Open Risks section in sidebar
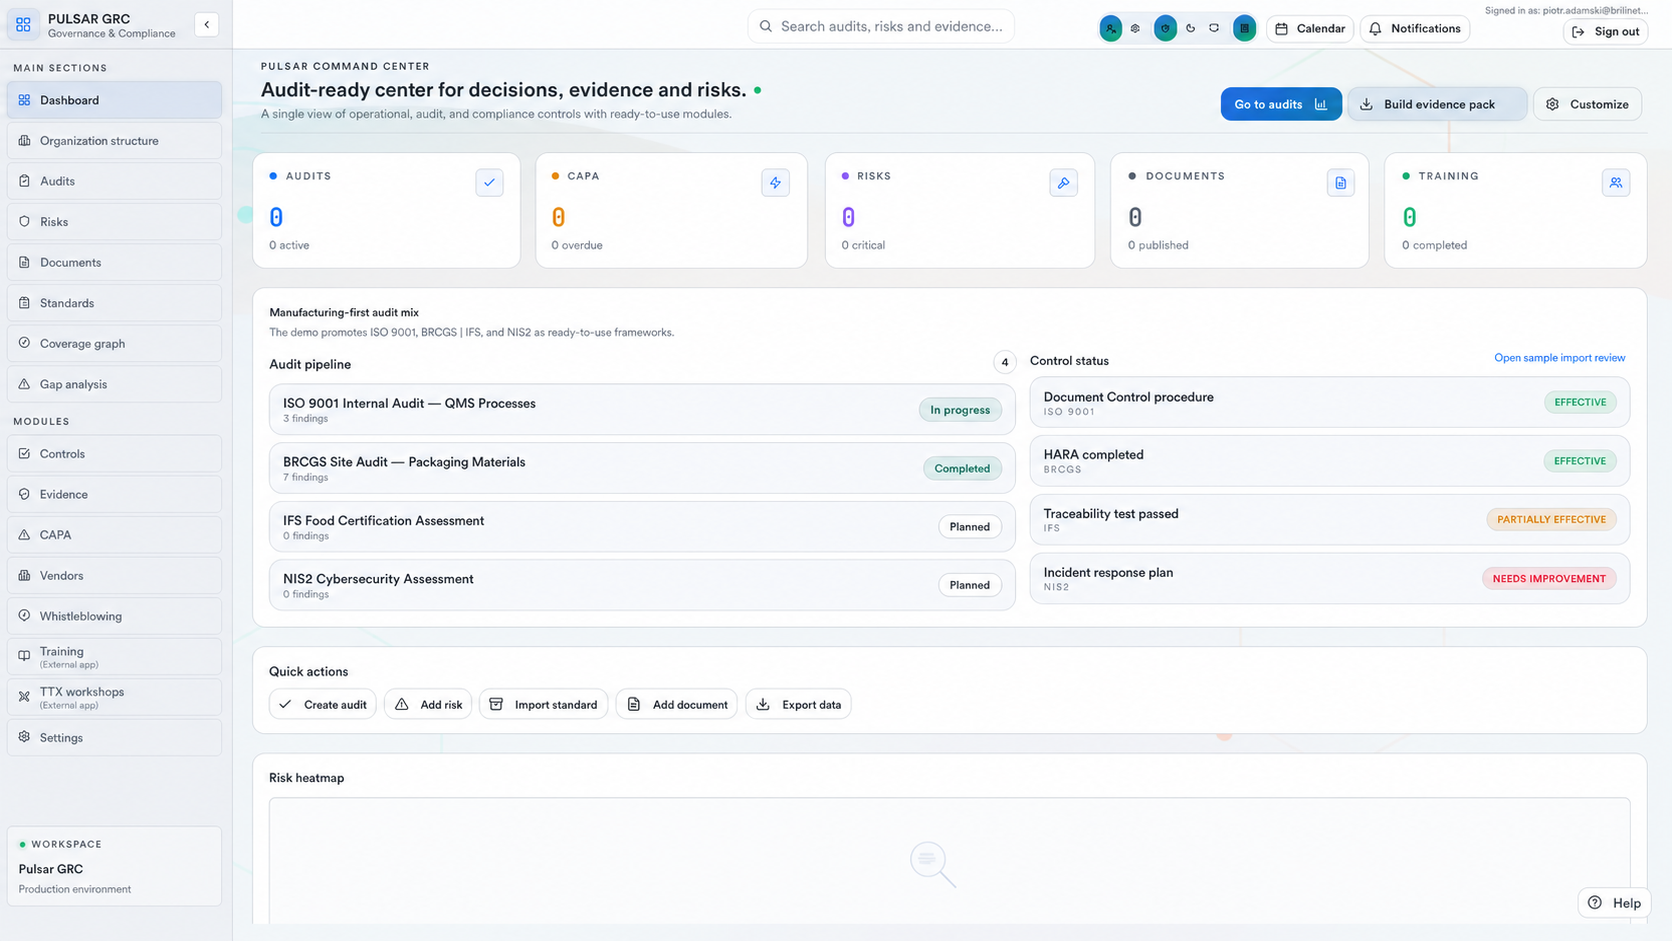 [114, 222]
